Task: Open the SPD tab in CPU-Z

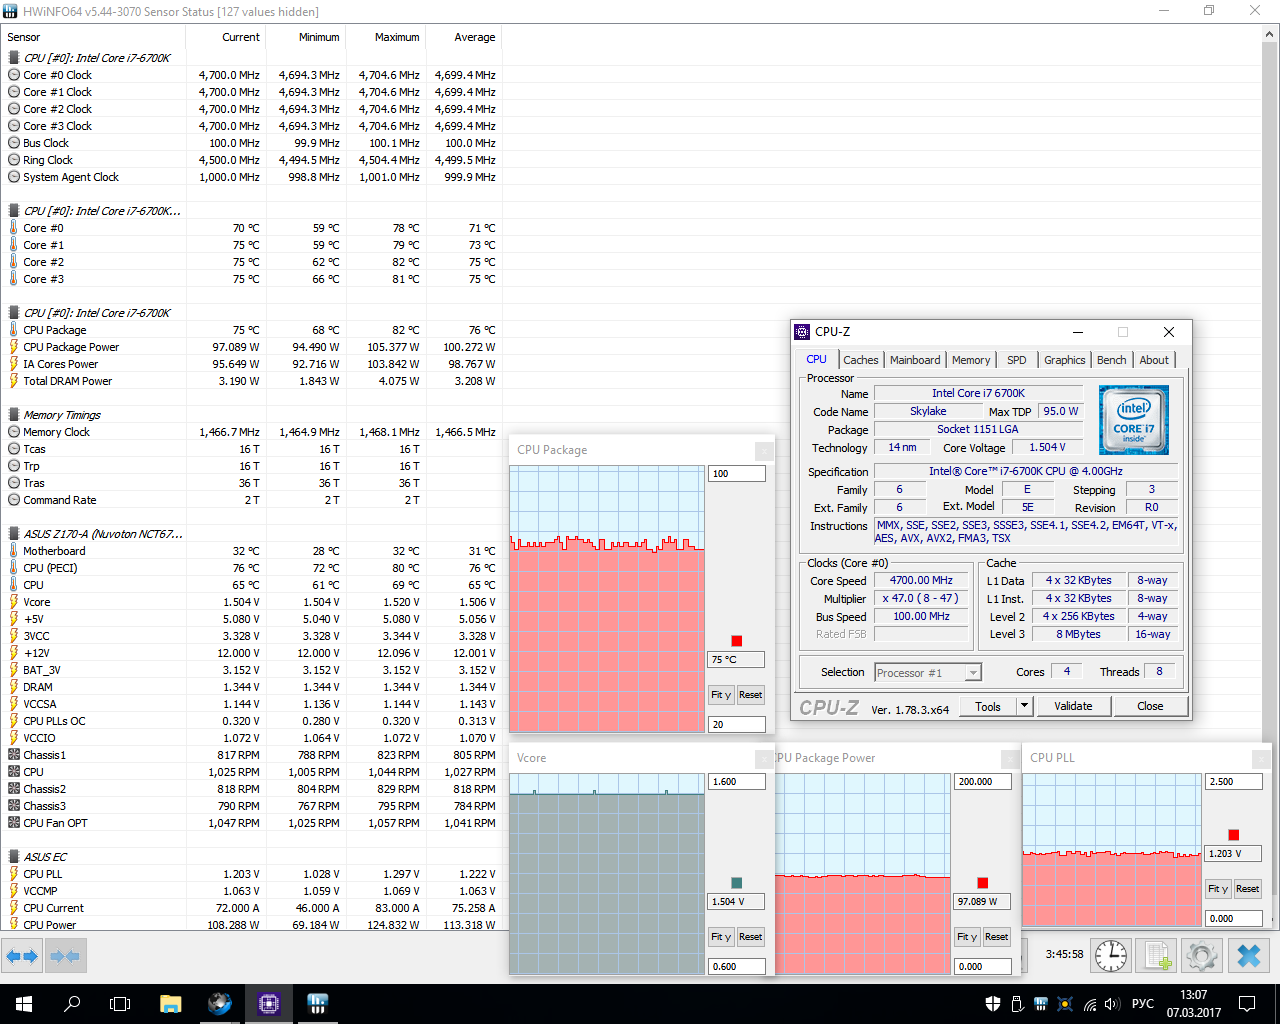Action: pyautogui.click(x=1017, y=360)
